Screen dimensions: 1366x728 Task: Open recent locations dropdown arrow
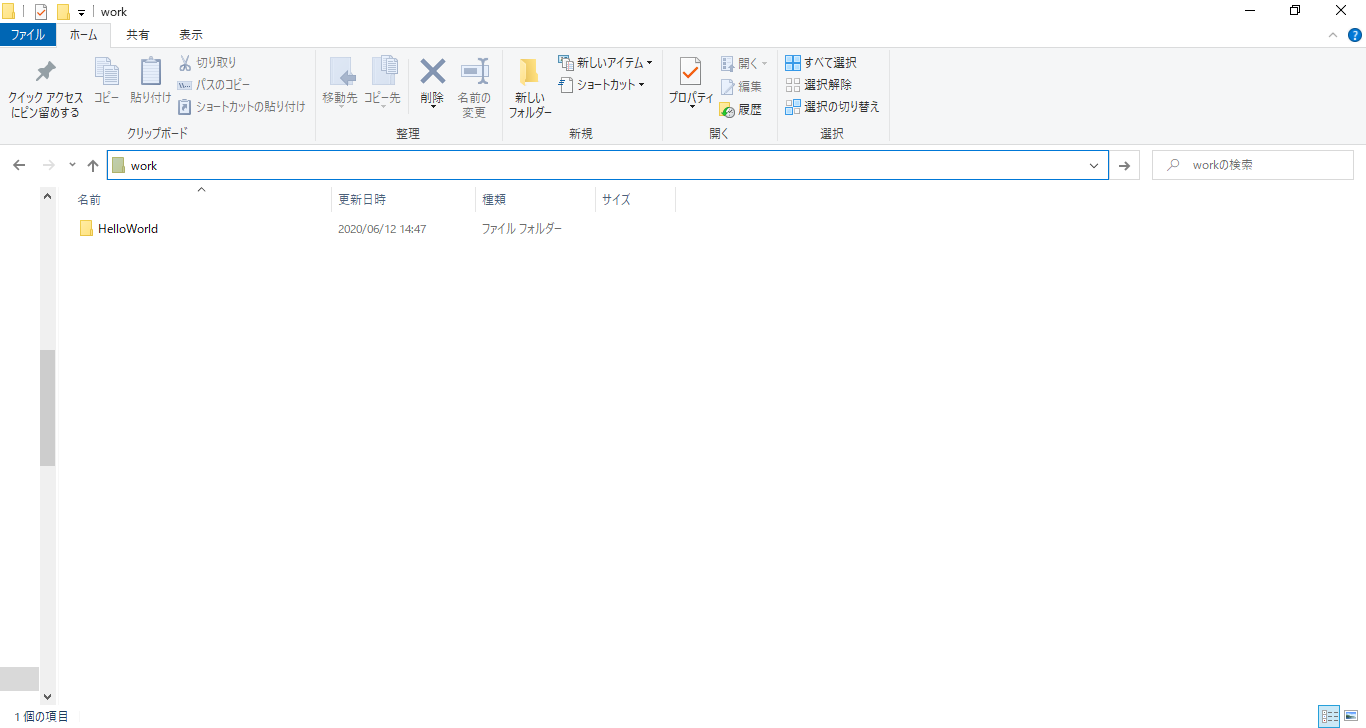(72, 165)
